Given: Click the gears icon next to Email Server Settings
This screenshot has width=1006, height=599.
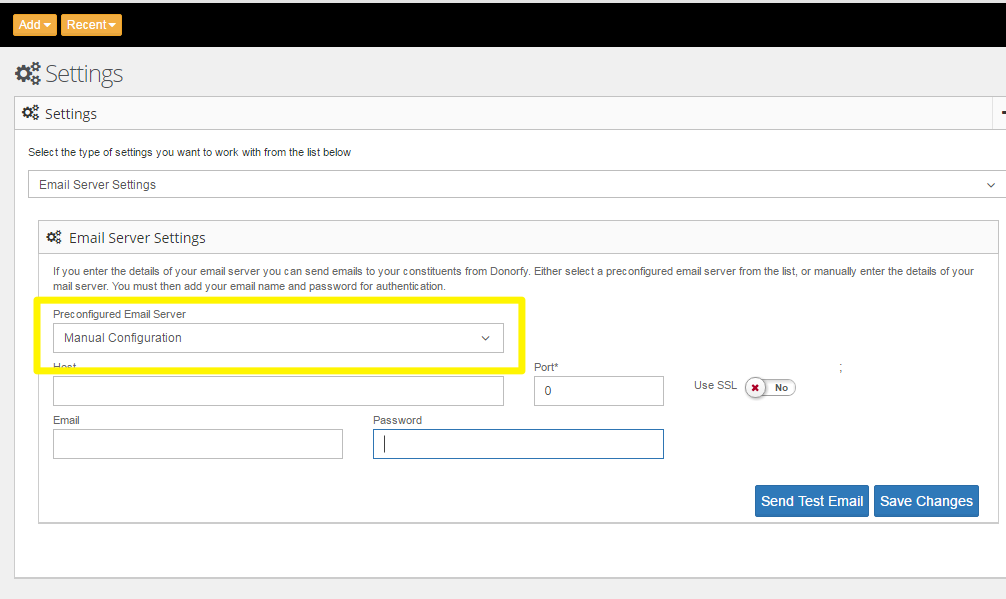Looking at the screenshot, I should (x=54, y=238).
